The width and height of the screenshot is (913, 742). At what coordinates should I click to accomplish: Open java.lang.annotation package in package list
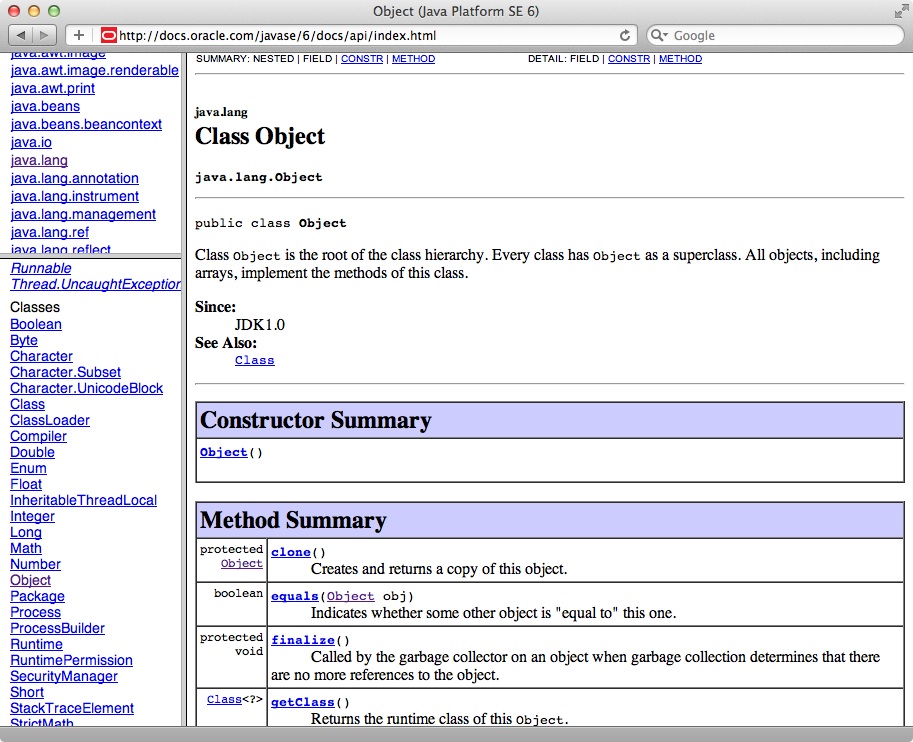pos(74,178)
